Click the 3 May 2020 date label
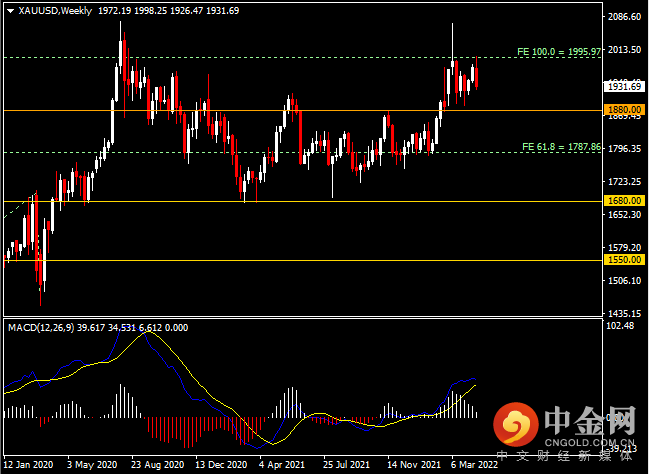The height and width of the screenshot is (474, 650). 92,464
